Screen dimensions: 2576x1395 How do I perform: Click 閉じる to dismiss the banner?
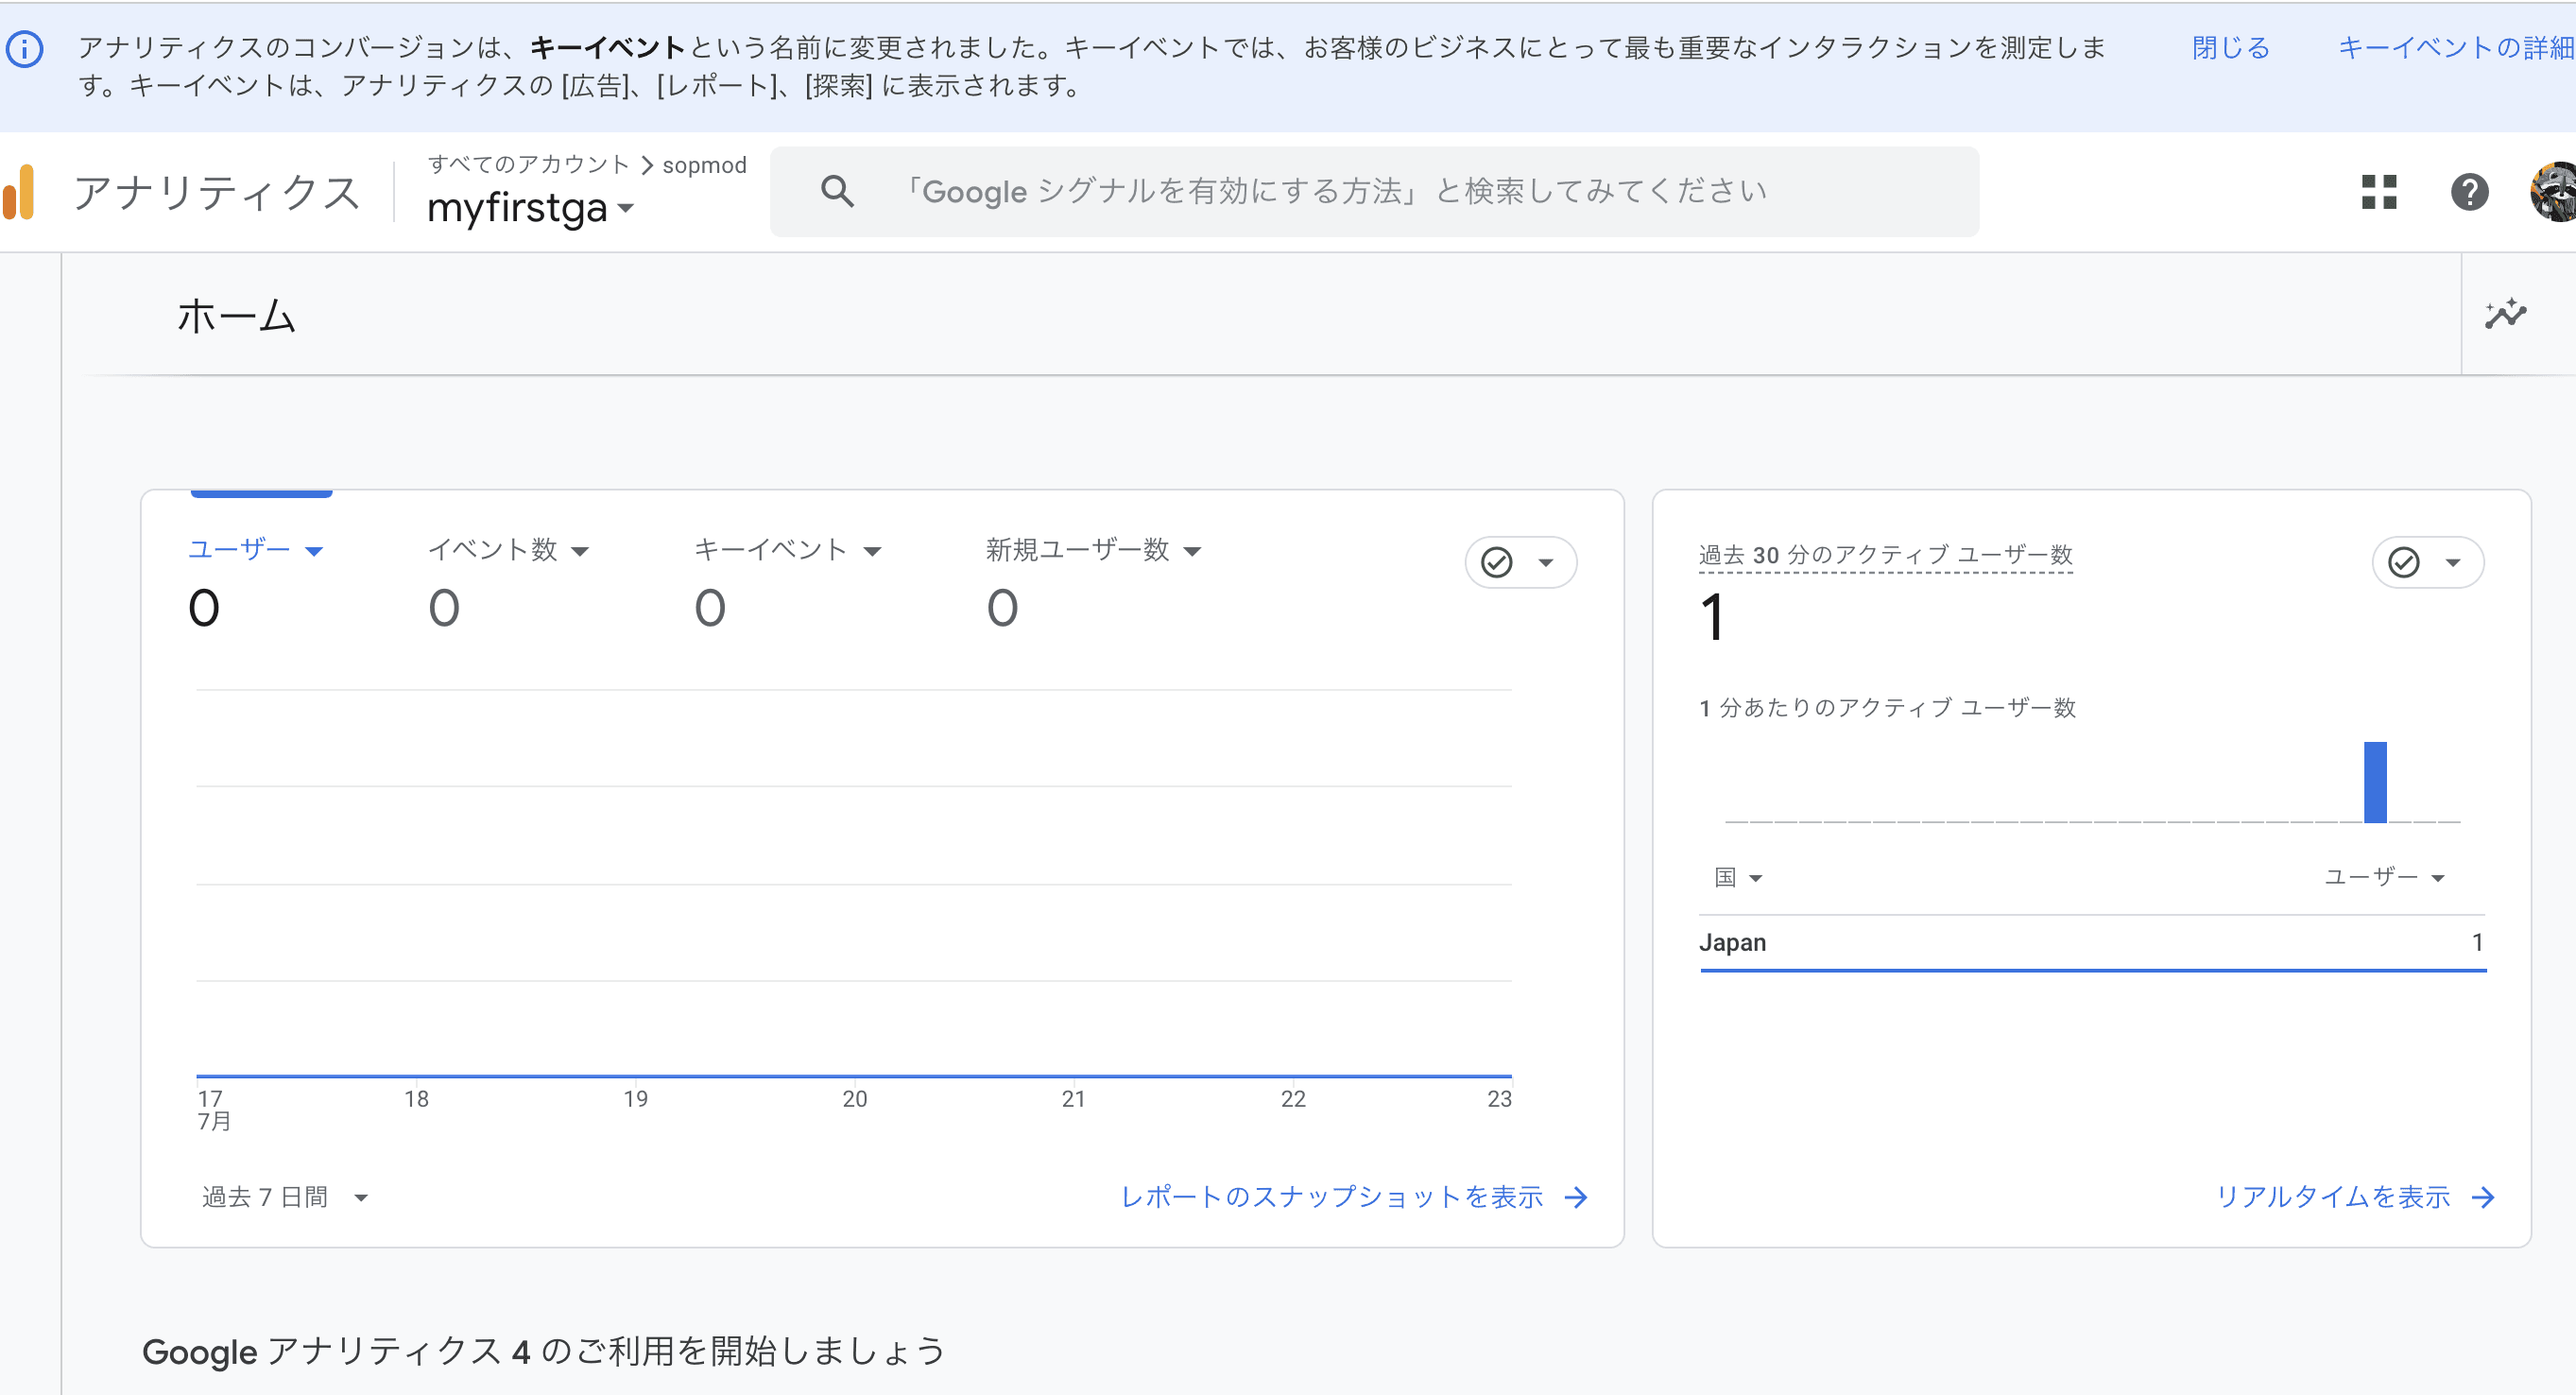(x=2230, y=48)
